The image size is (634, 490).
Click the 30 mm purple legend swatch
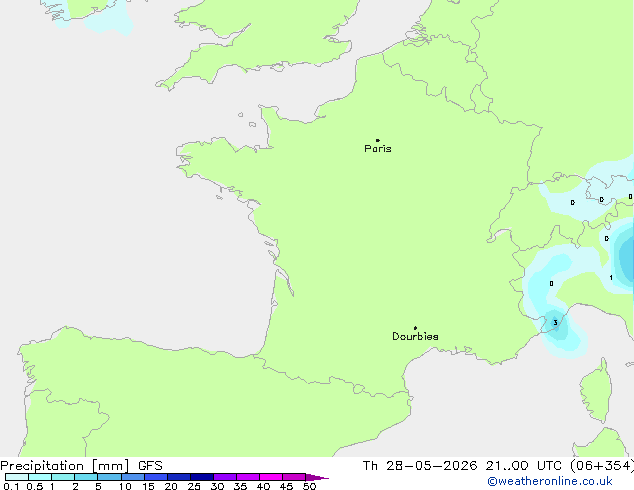(x=225, y=477)
